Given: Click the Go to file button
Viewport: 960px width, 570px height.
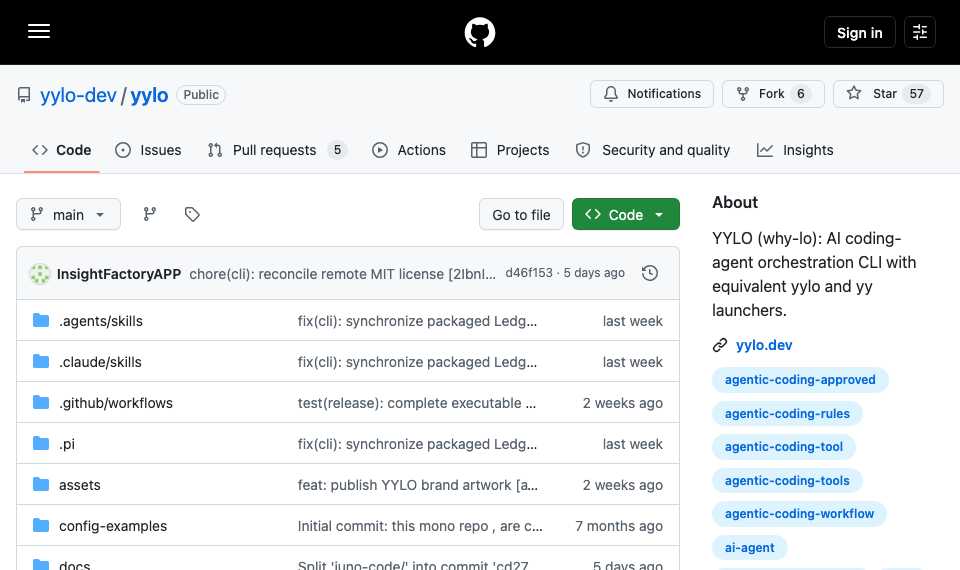Looking at the screenshot, I should pos(521,214).
